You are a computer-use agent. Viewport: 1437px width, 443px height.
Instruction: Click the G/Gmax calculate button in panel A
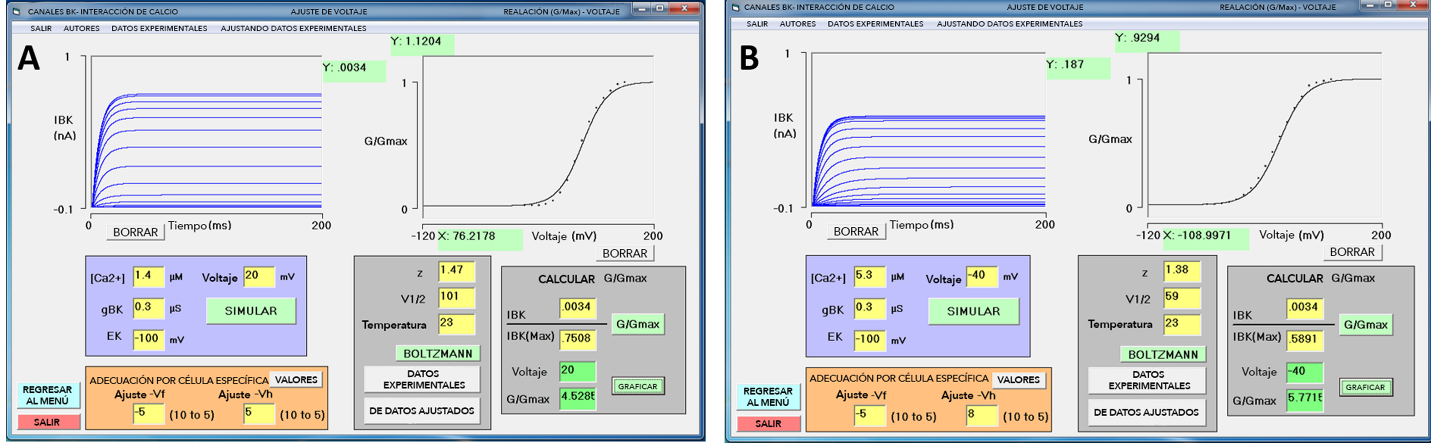(637, 324)
